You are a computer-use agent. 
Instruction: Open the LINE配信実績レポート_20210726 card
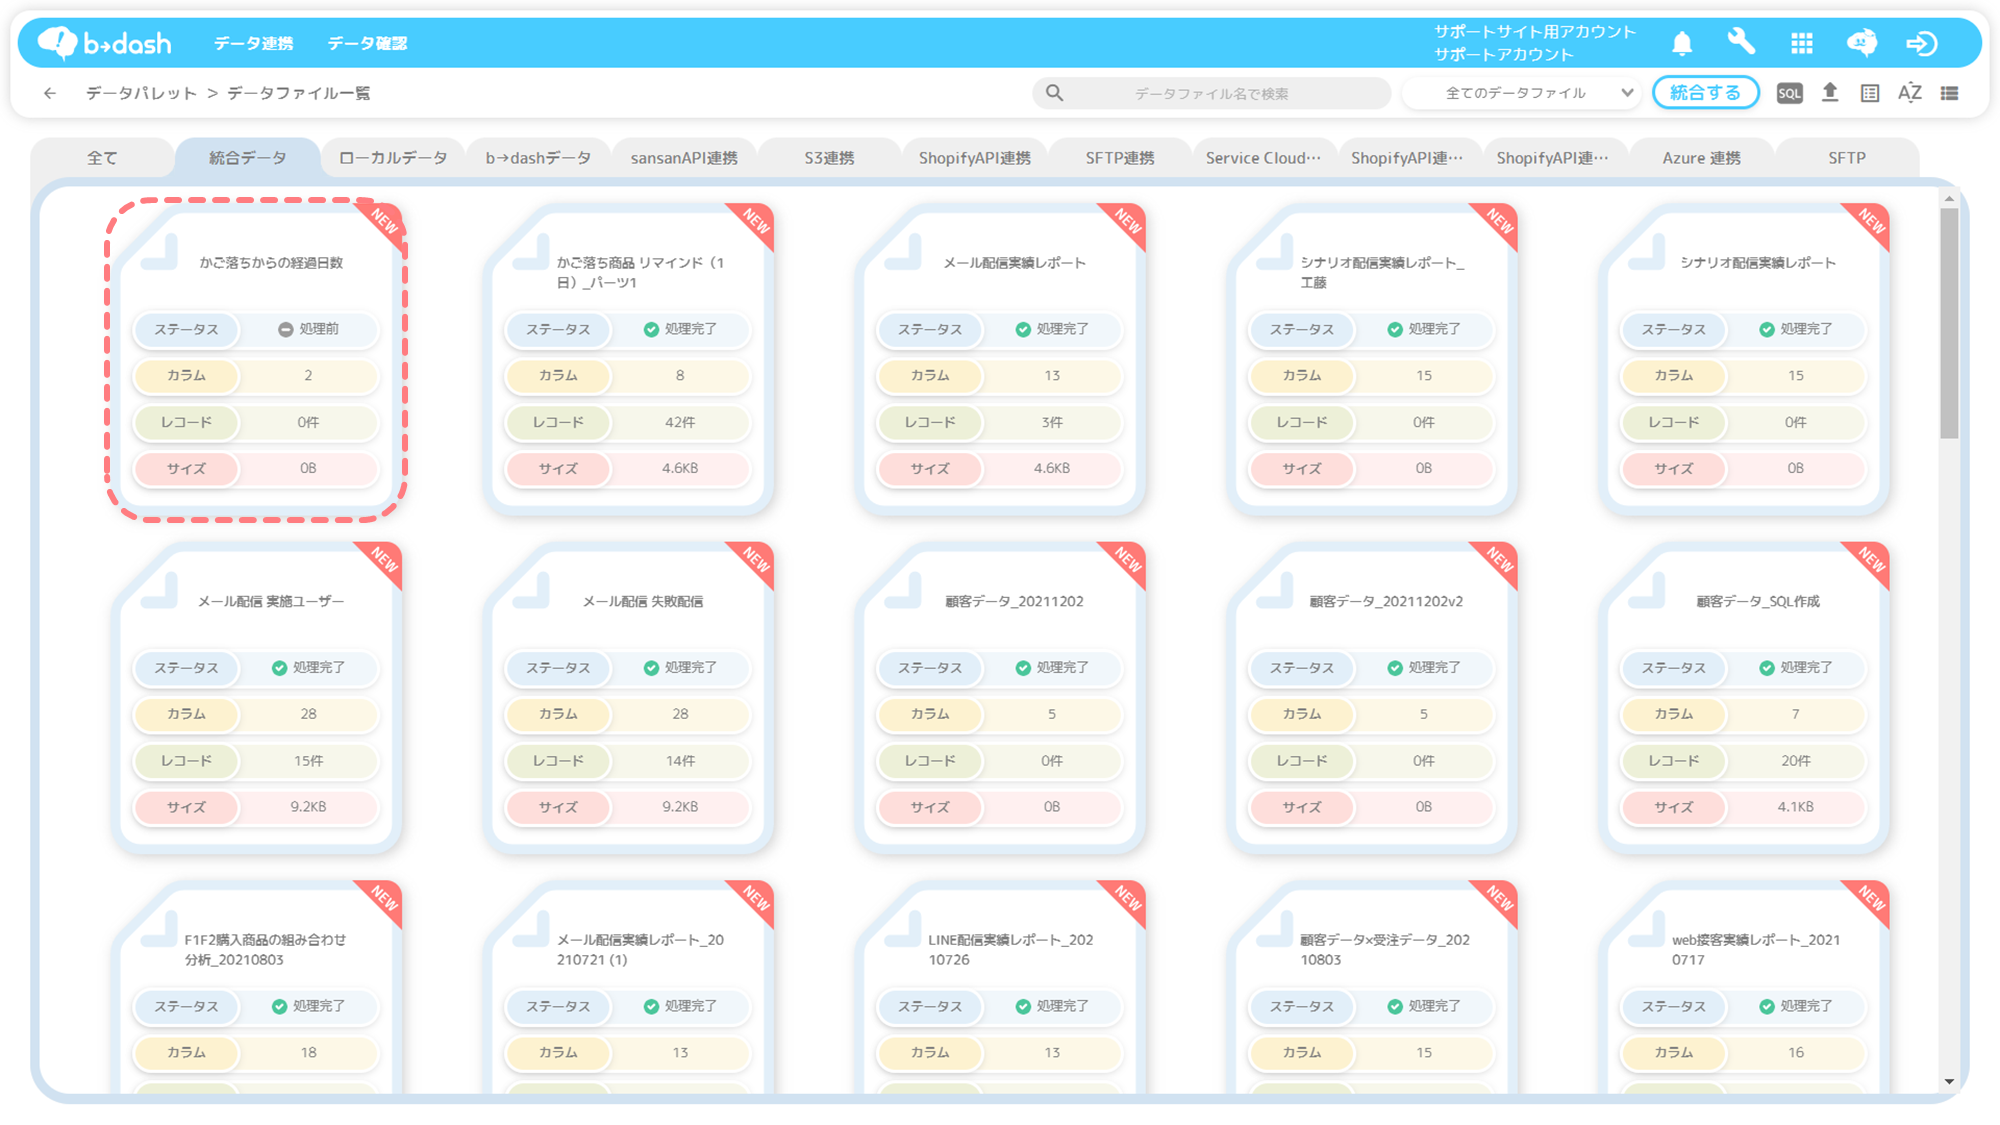tap(1000, 988)
